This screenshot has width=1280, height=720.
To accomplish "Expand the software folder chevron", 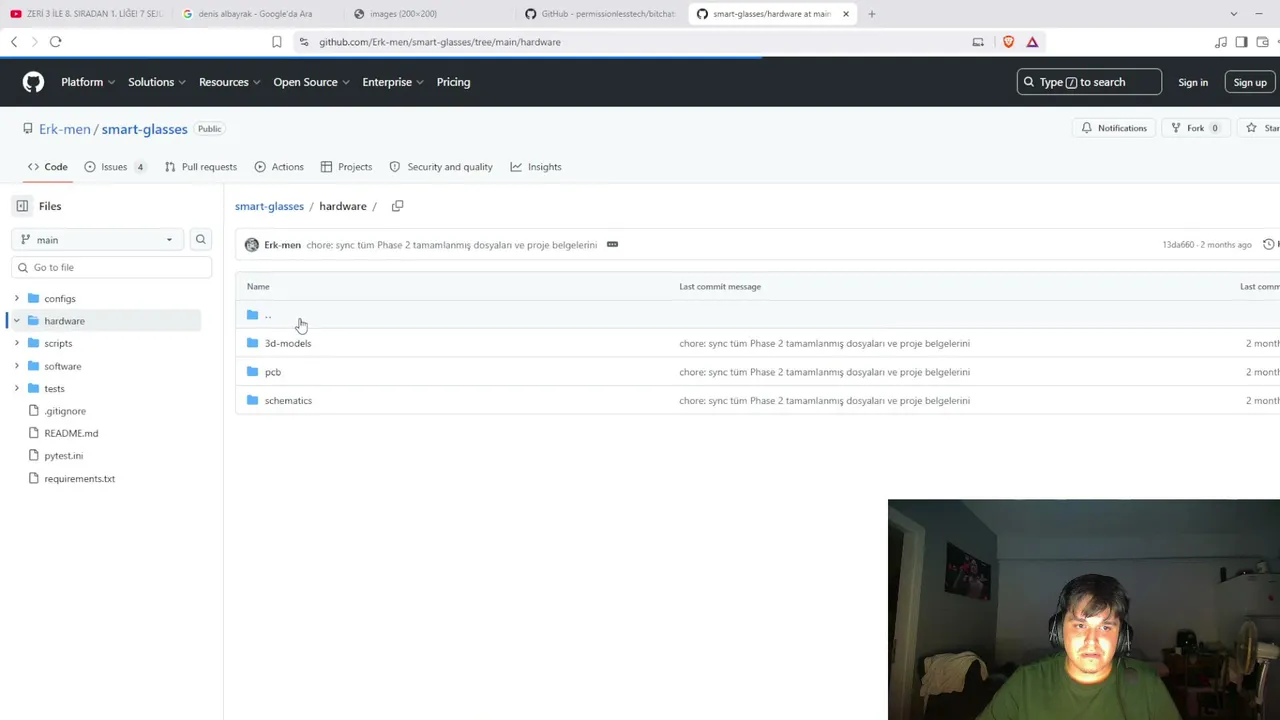I will tap(16, 366).
